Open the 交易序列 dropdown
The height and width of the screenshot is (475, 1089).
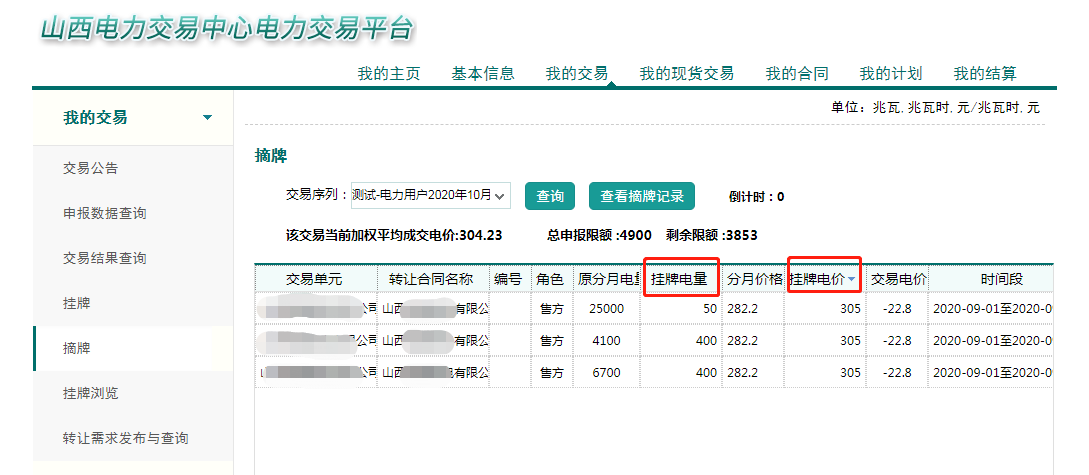point(430,196)
